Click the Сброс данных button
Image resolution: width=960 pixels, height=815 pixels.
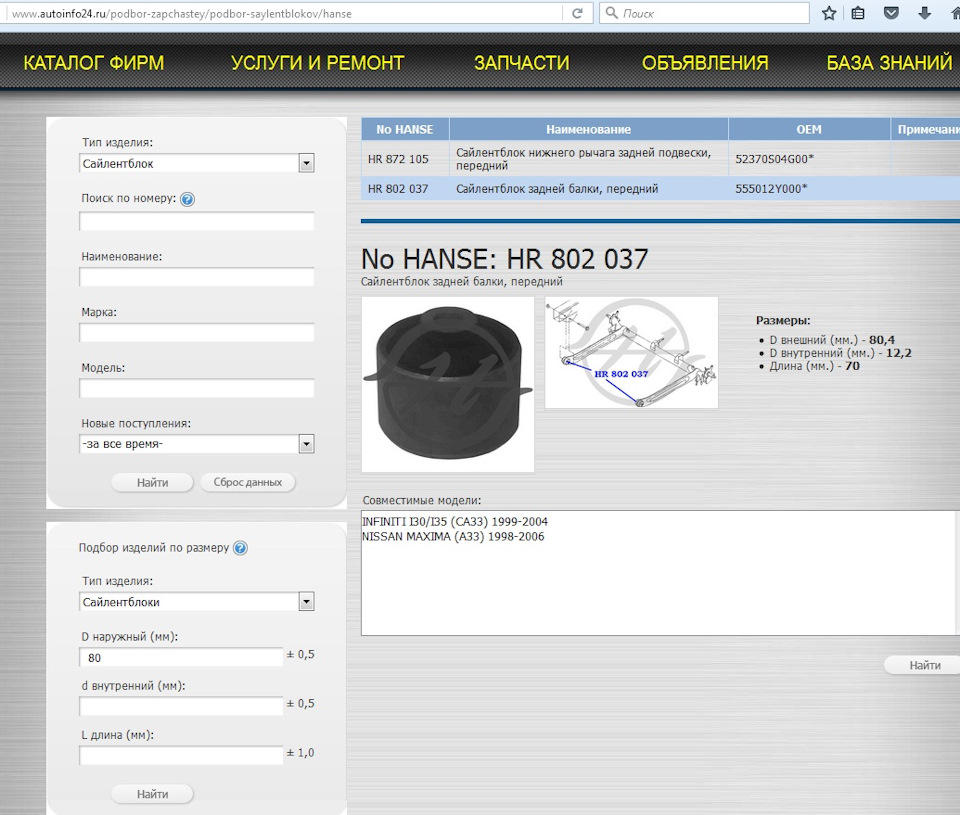tap(247, 482)
